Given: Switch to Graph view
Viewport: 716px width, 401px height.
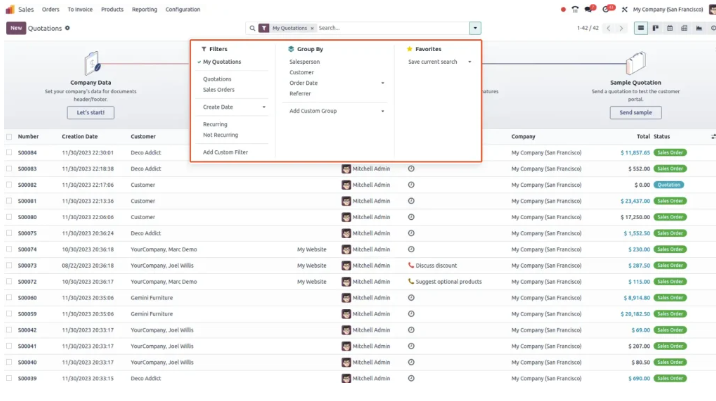Looking at the screenshot, I should [x=700, y=28].
